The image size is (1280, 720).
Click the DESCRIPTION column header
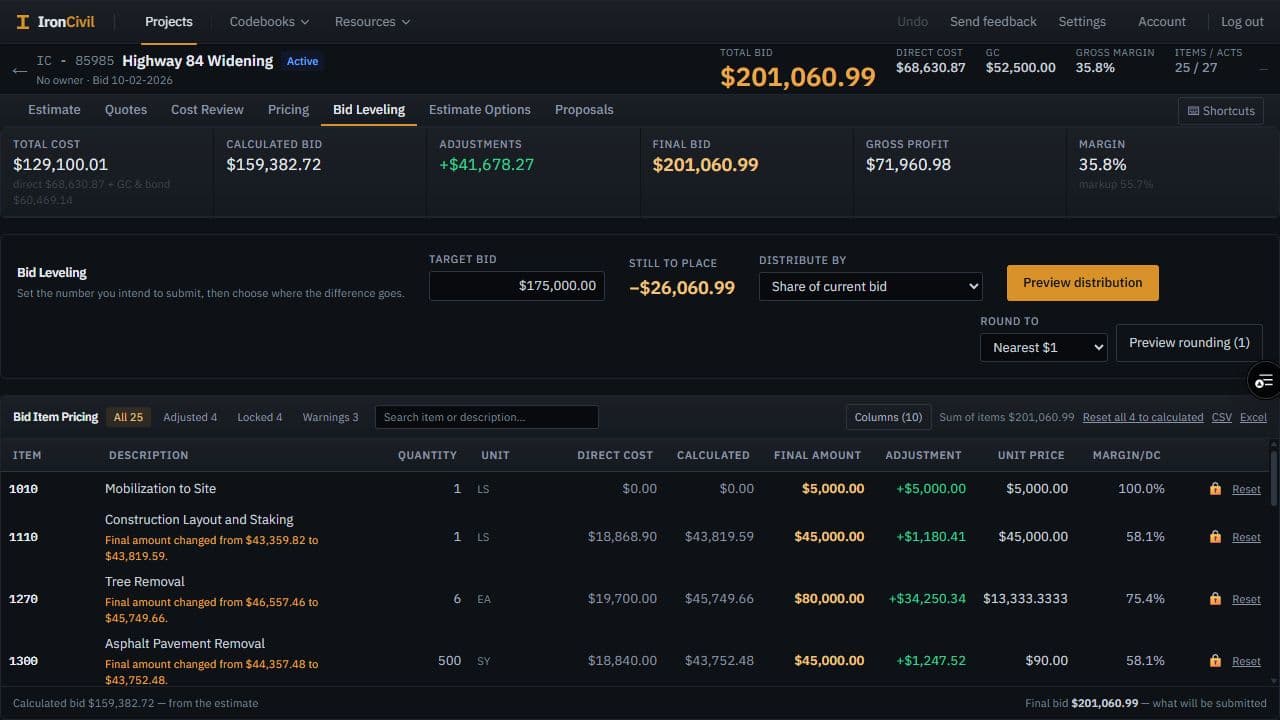(x=148, y=455)
